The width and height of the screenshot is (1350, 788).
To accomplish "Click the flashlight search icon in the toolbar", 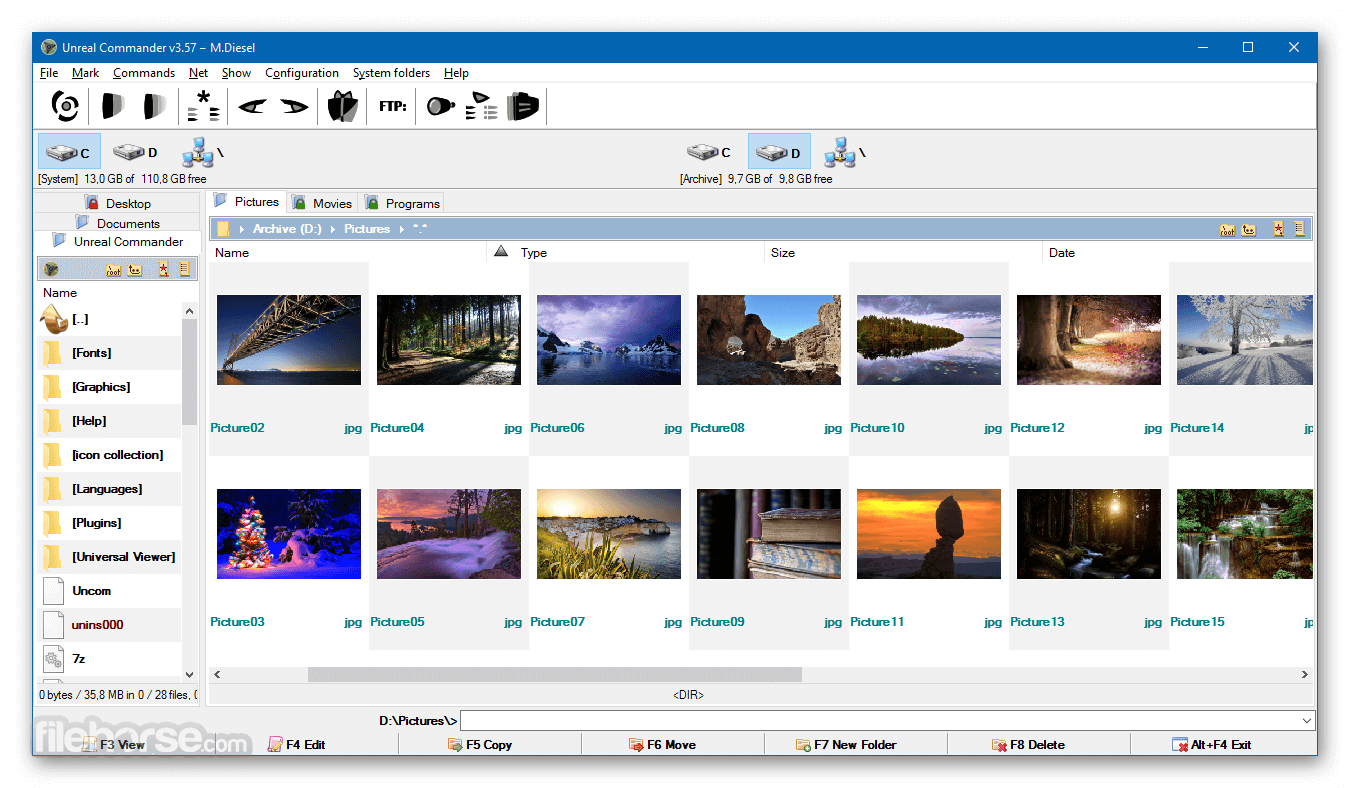I will (441, 106).
